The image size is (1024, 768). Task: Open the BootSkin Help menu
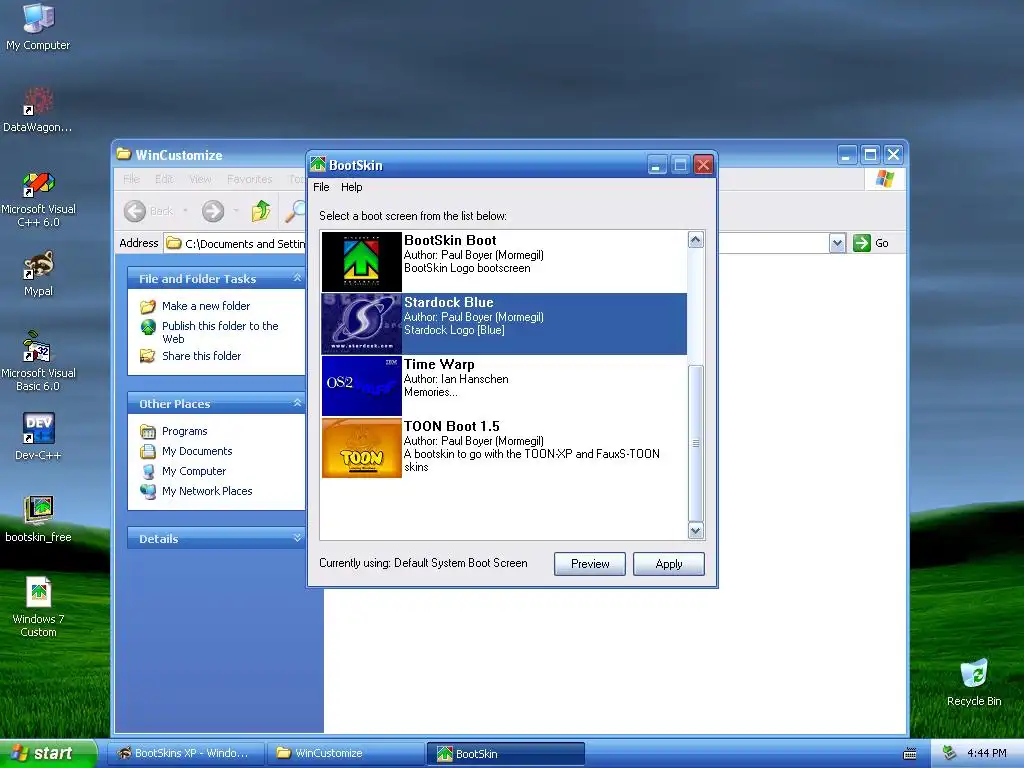[x=351, y=187]
